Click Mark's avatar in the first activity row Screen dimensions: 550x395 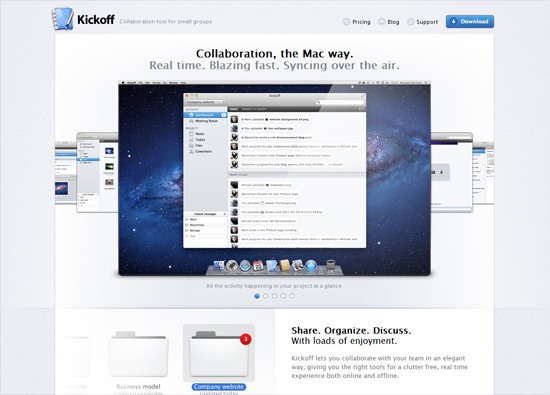point(234,120)
